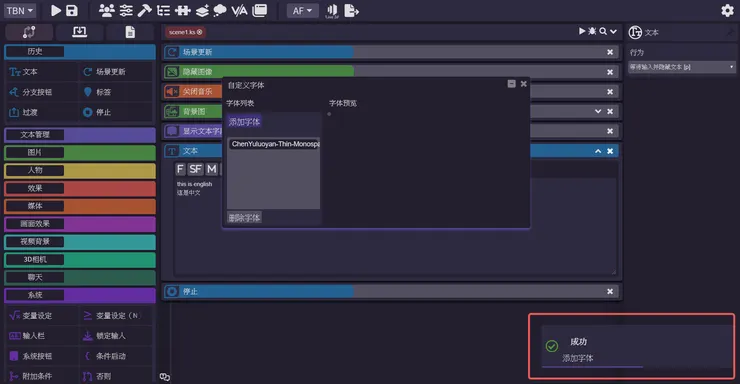Preview the game with the play icon
The width and height of the screenshot is (740, 384).
pos(56,10)
